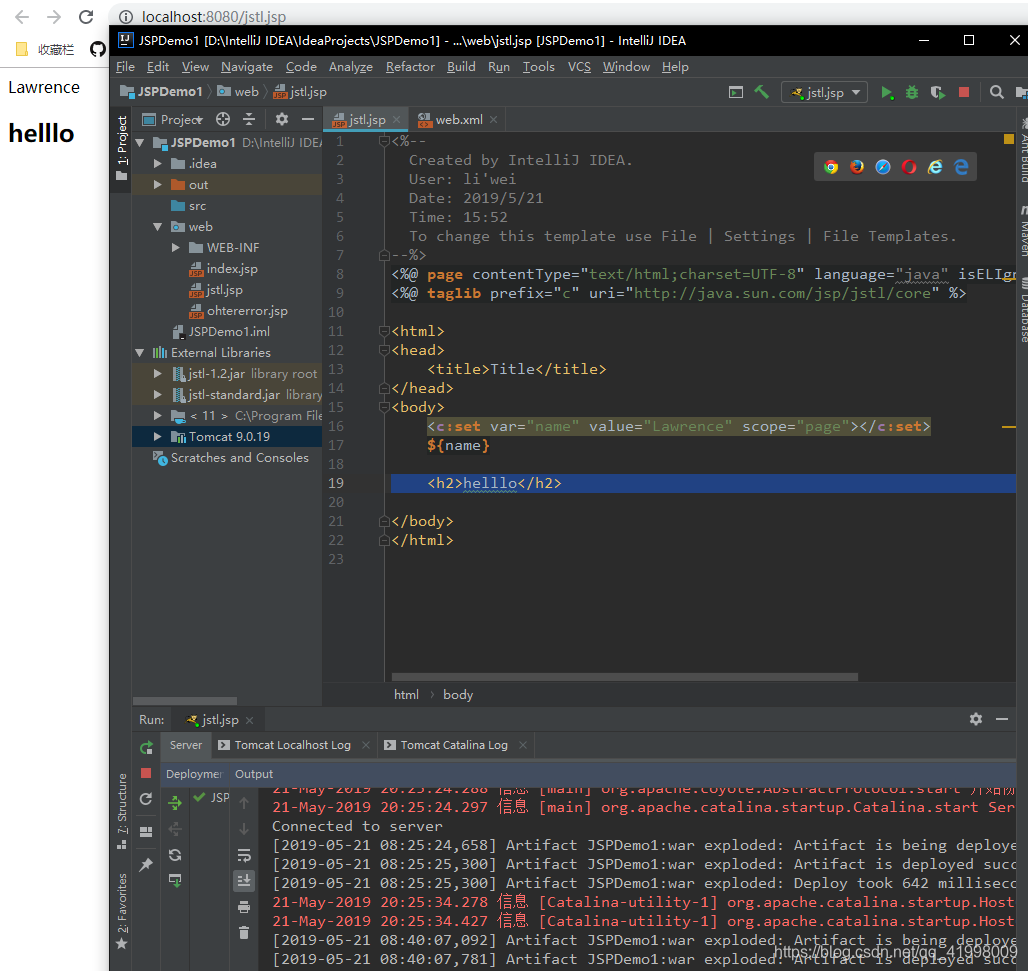1028x971 pixels.
Task: Close the jstl.jsp editor tab
Action: pos(397,119)
